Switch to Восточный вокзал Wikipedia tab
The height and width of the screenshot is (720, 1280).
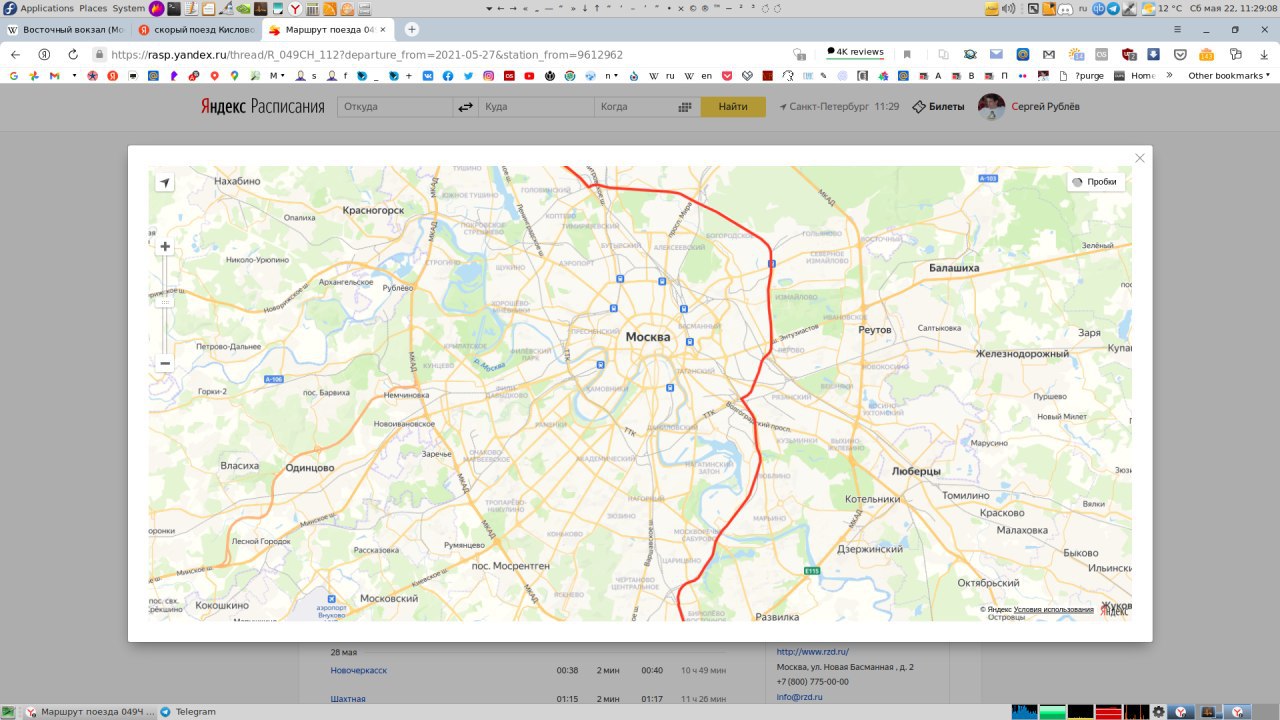click(65, 30)
